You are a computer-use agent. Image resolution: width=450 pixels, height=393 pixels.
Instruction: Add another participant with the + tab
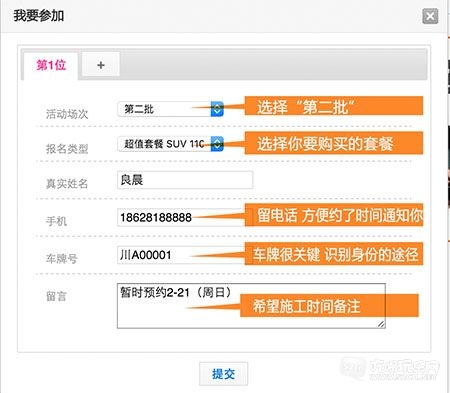(101, 65)
